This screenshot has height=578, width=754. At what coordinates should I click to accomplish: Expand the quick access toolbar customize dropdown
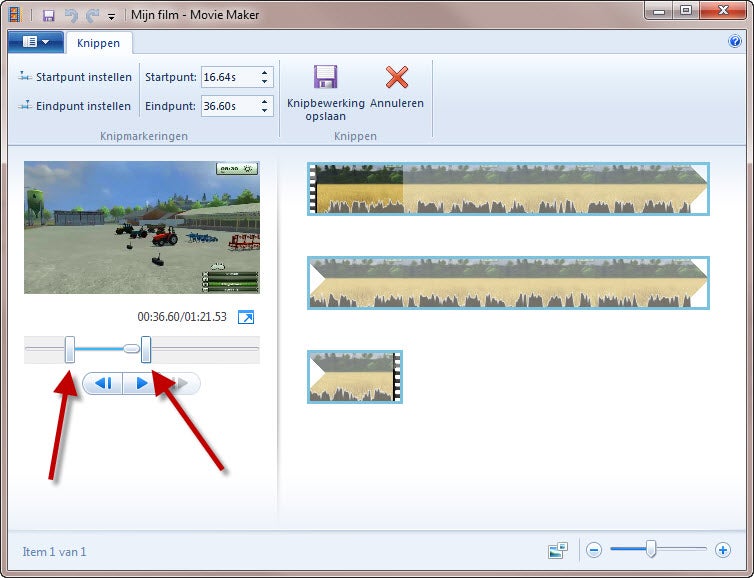click(x=111, y=16)
